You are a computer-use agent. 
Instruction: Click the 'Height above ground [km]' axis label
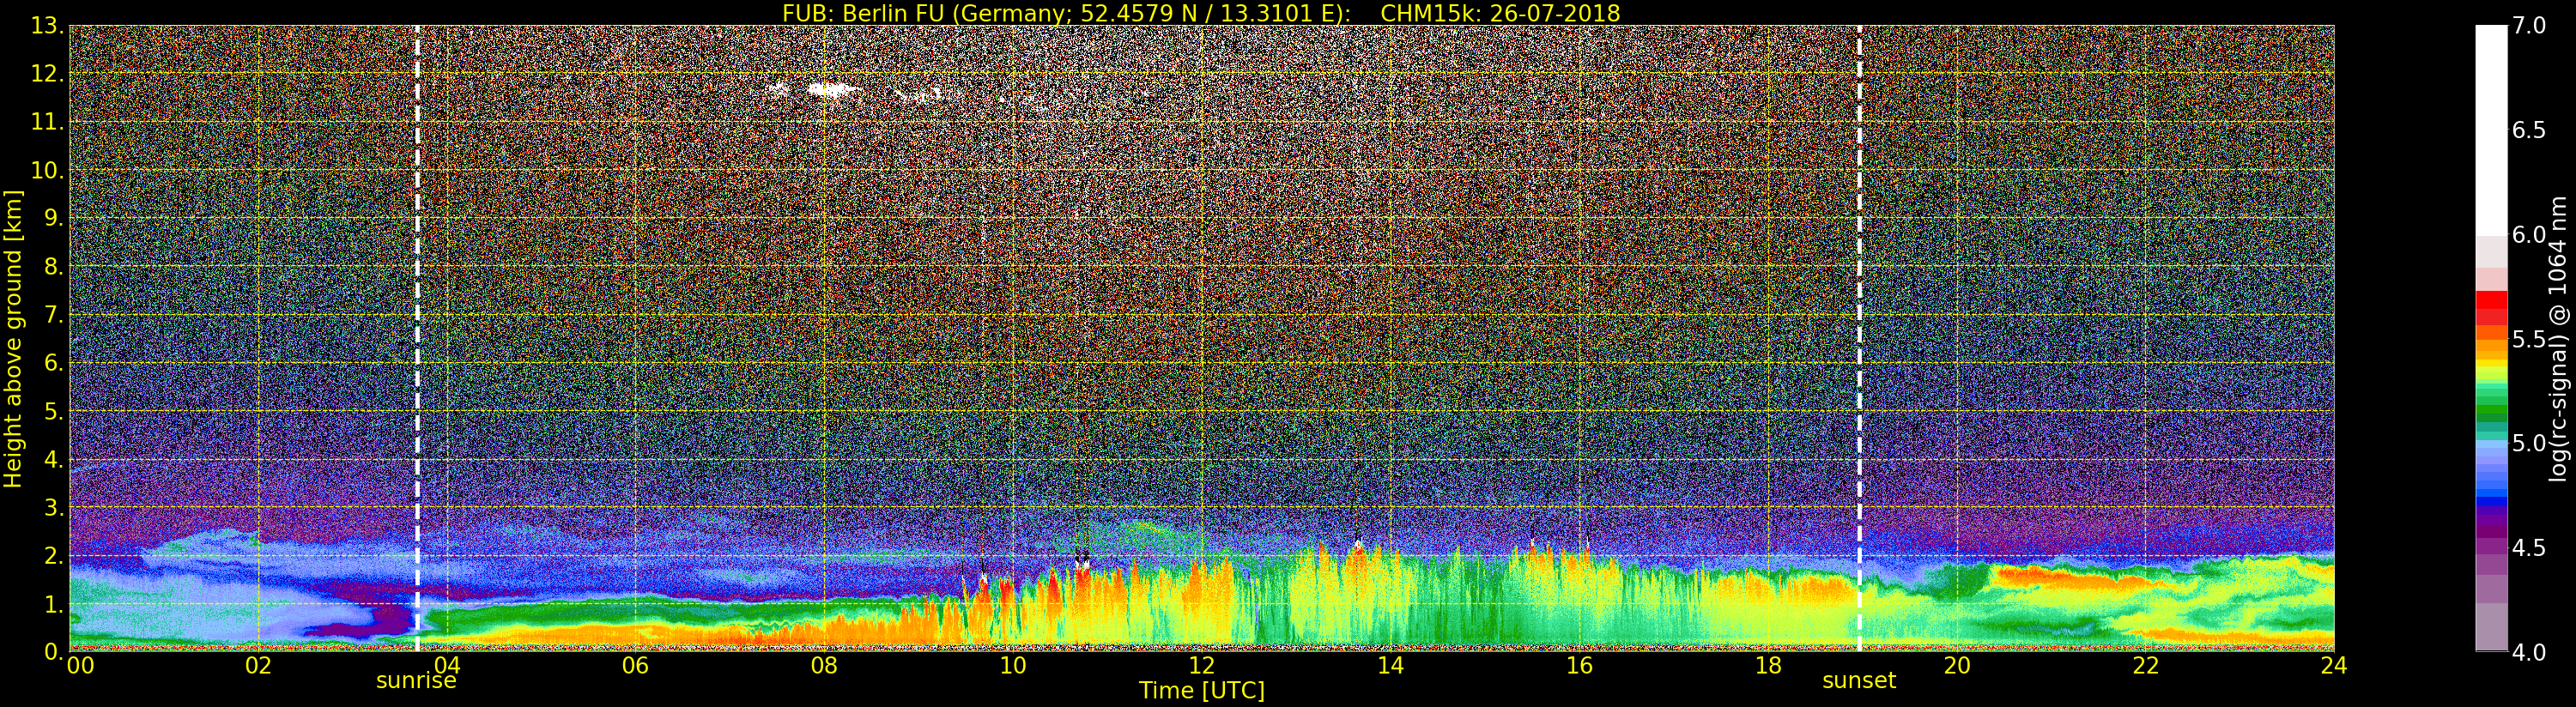pos(13,338)
